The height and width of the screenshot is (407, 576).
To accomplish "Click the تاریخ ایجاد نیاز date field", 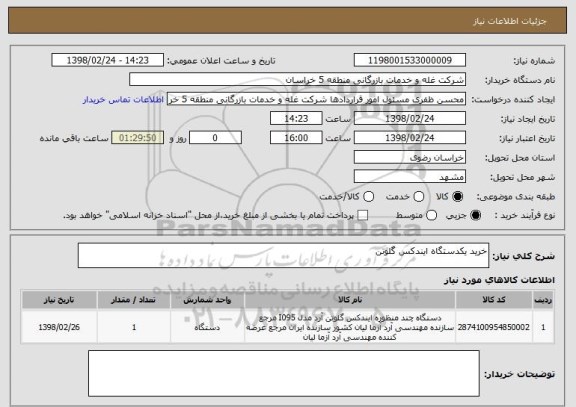I will [x=410, y=119].
